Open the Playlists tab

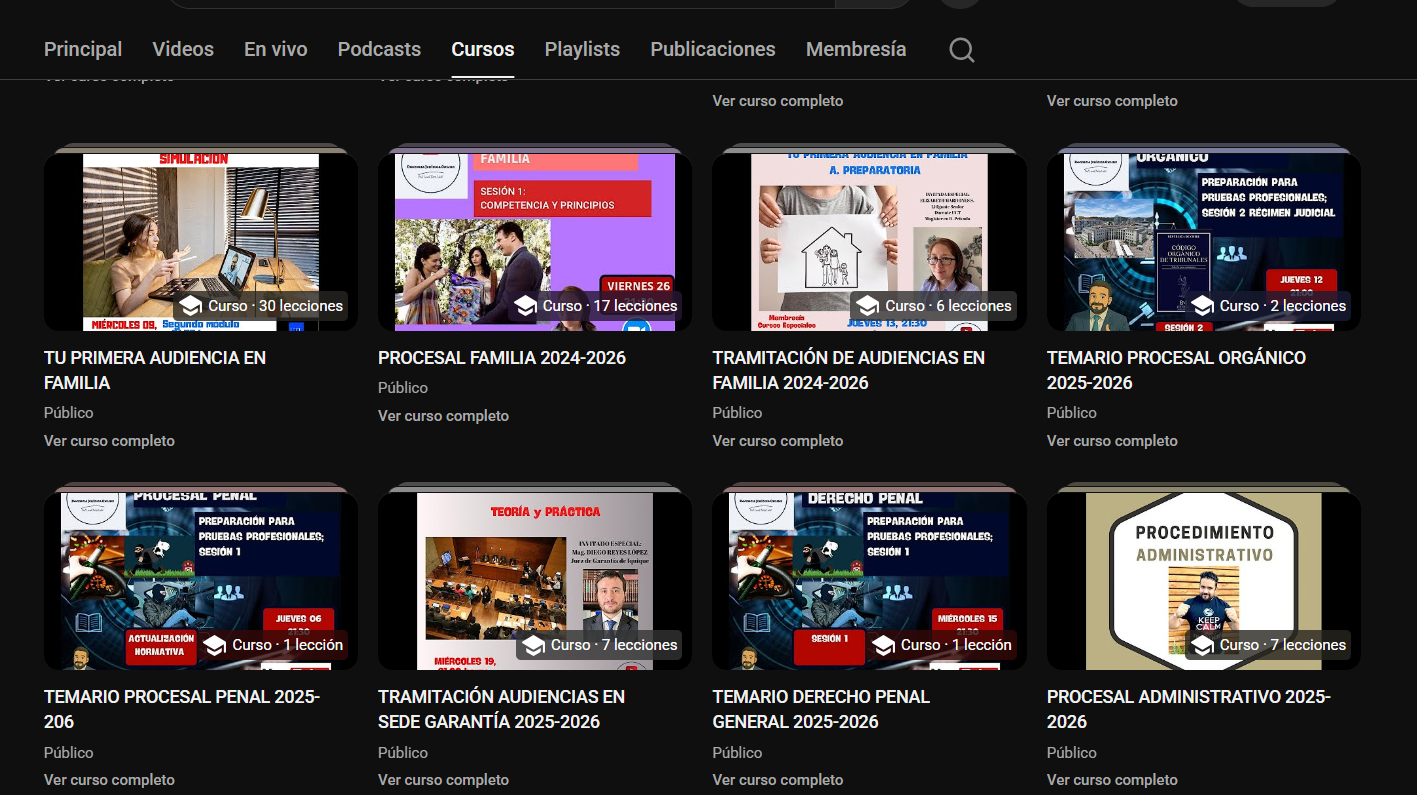pos(582,49)
